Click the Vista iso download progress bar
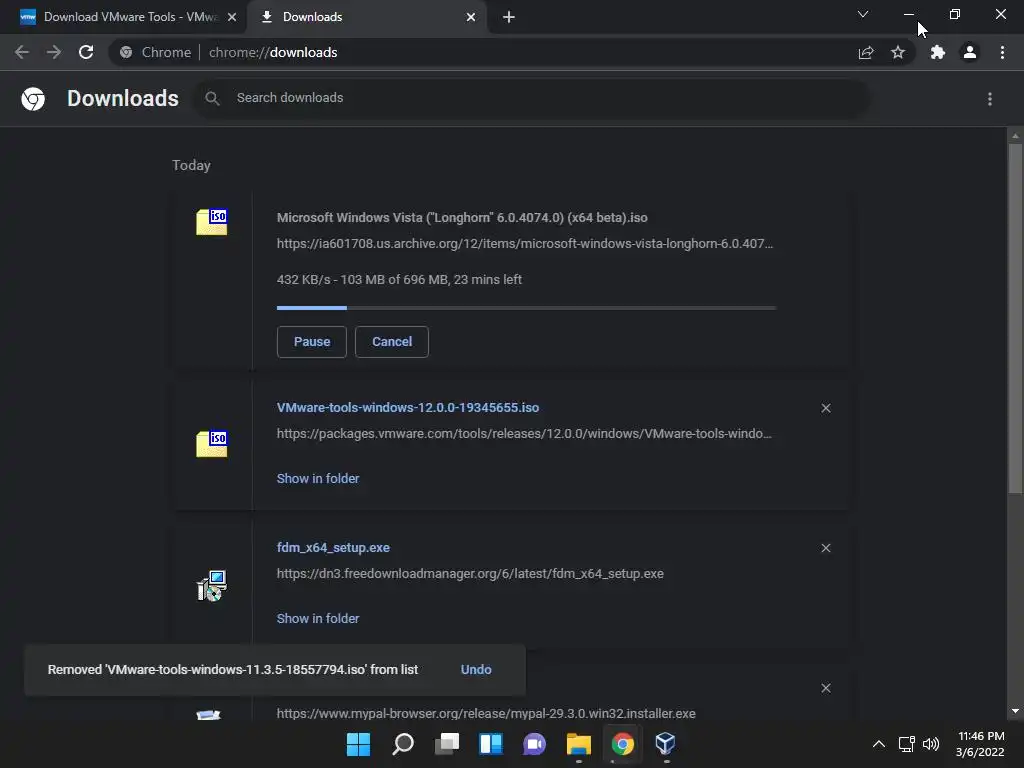The height and width of the screenshot is (768, 1024). pyautogui.click(x=526, y=308)
